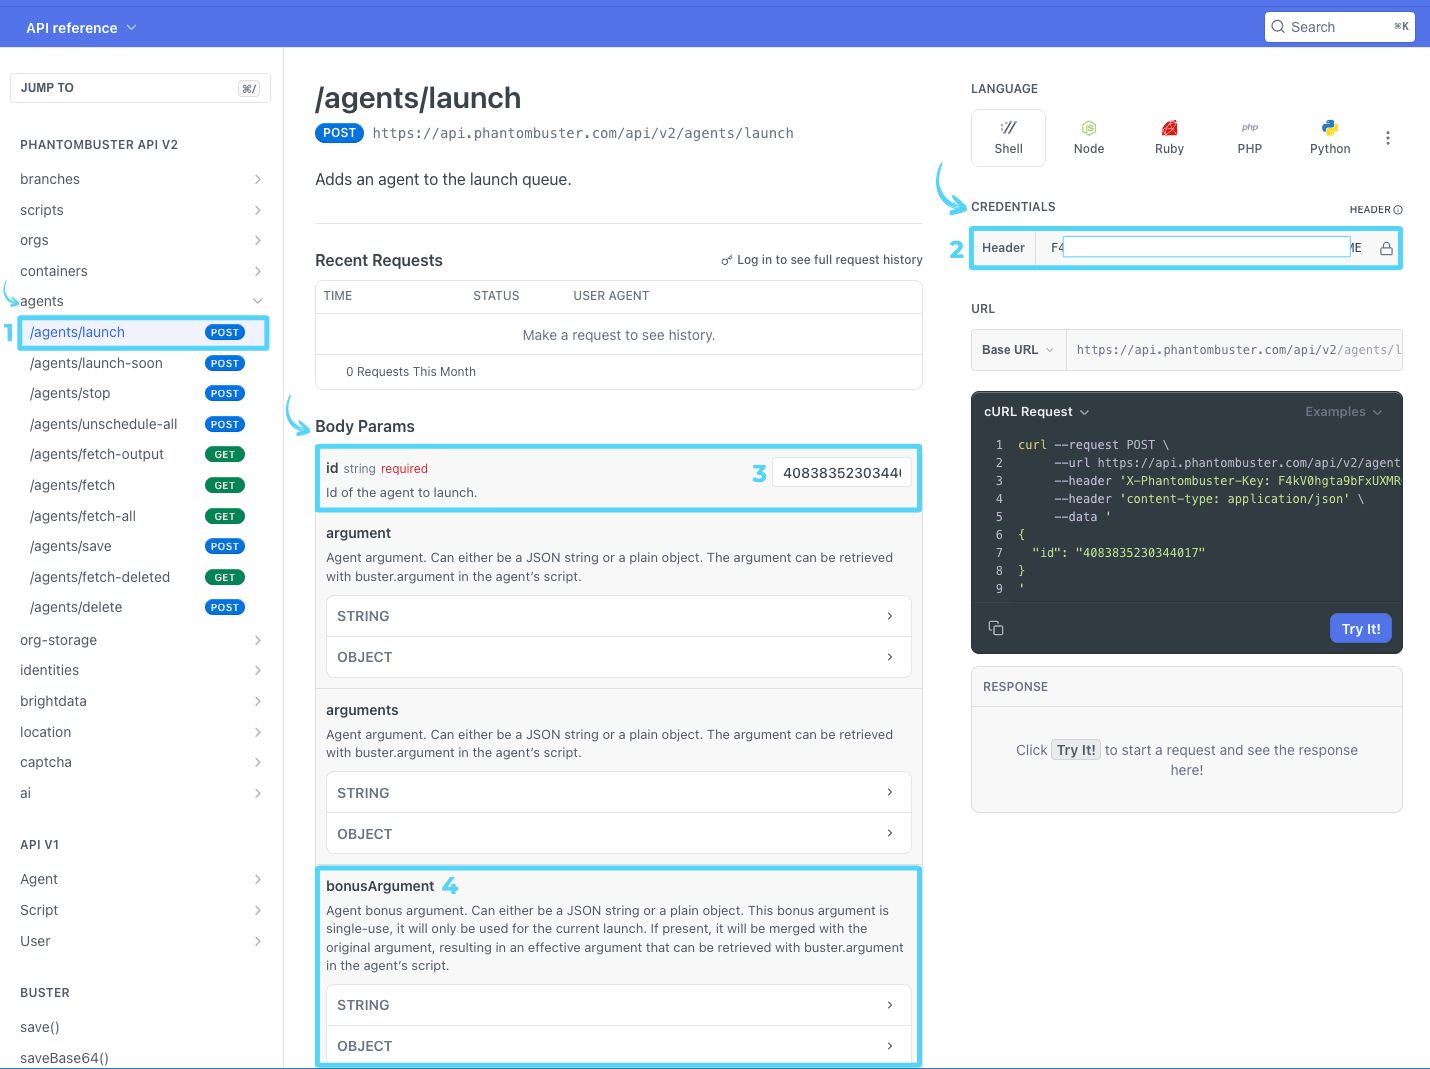The width and height of the screenshot is (1430, 1069).
Task: Open the Examples dropdown
Action: coord(1343,412)
